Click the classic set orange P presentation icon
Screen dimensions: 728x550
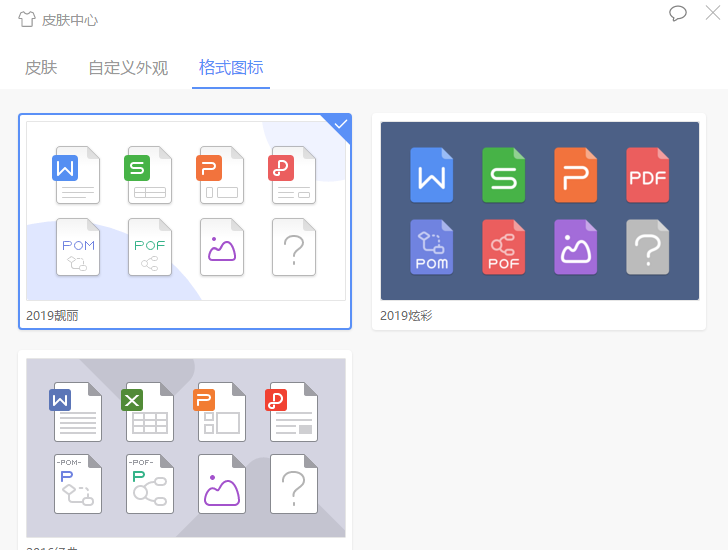click(219, 412)
